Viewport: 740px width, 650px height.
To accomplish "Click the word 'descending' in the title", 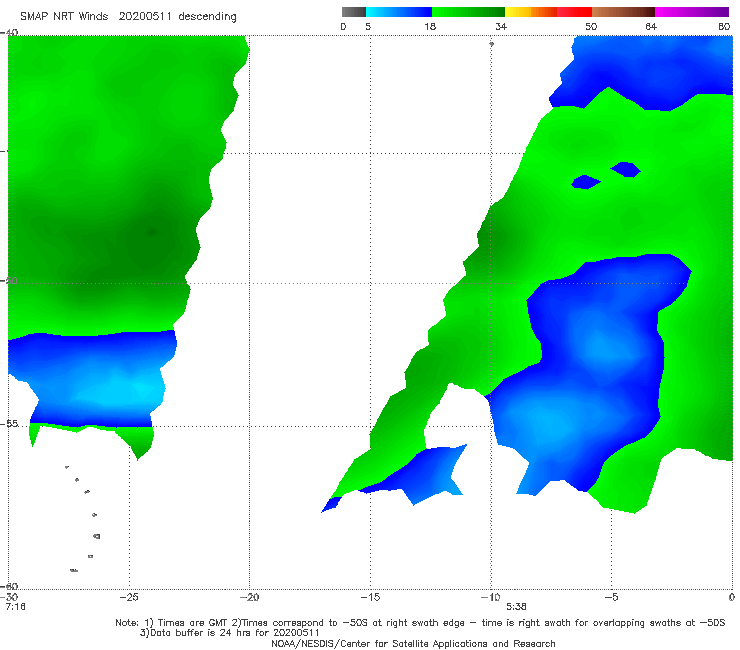I will pos(207,17).
